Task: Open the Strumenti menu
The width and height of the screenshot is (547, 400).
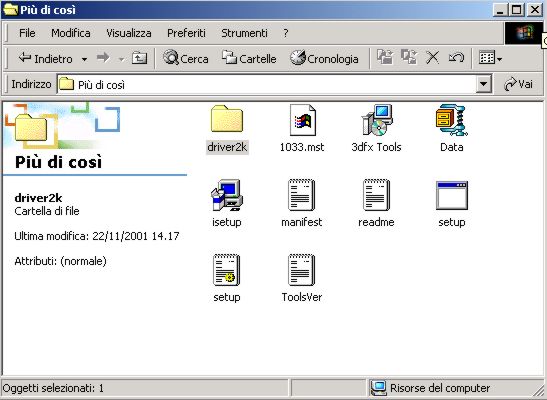Action: pyautogui.click(x=244, y=33)
